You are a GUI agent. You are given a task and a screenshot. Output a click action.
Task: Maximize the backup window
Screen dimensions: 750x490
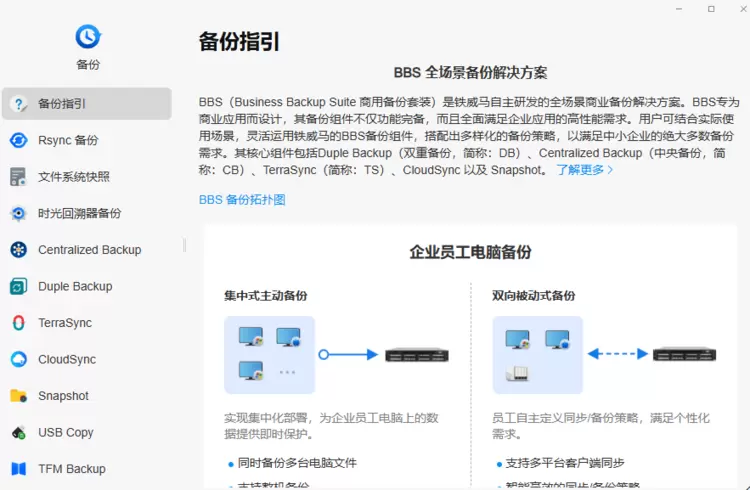711,9
